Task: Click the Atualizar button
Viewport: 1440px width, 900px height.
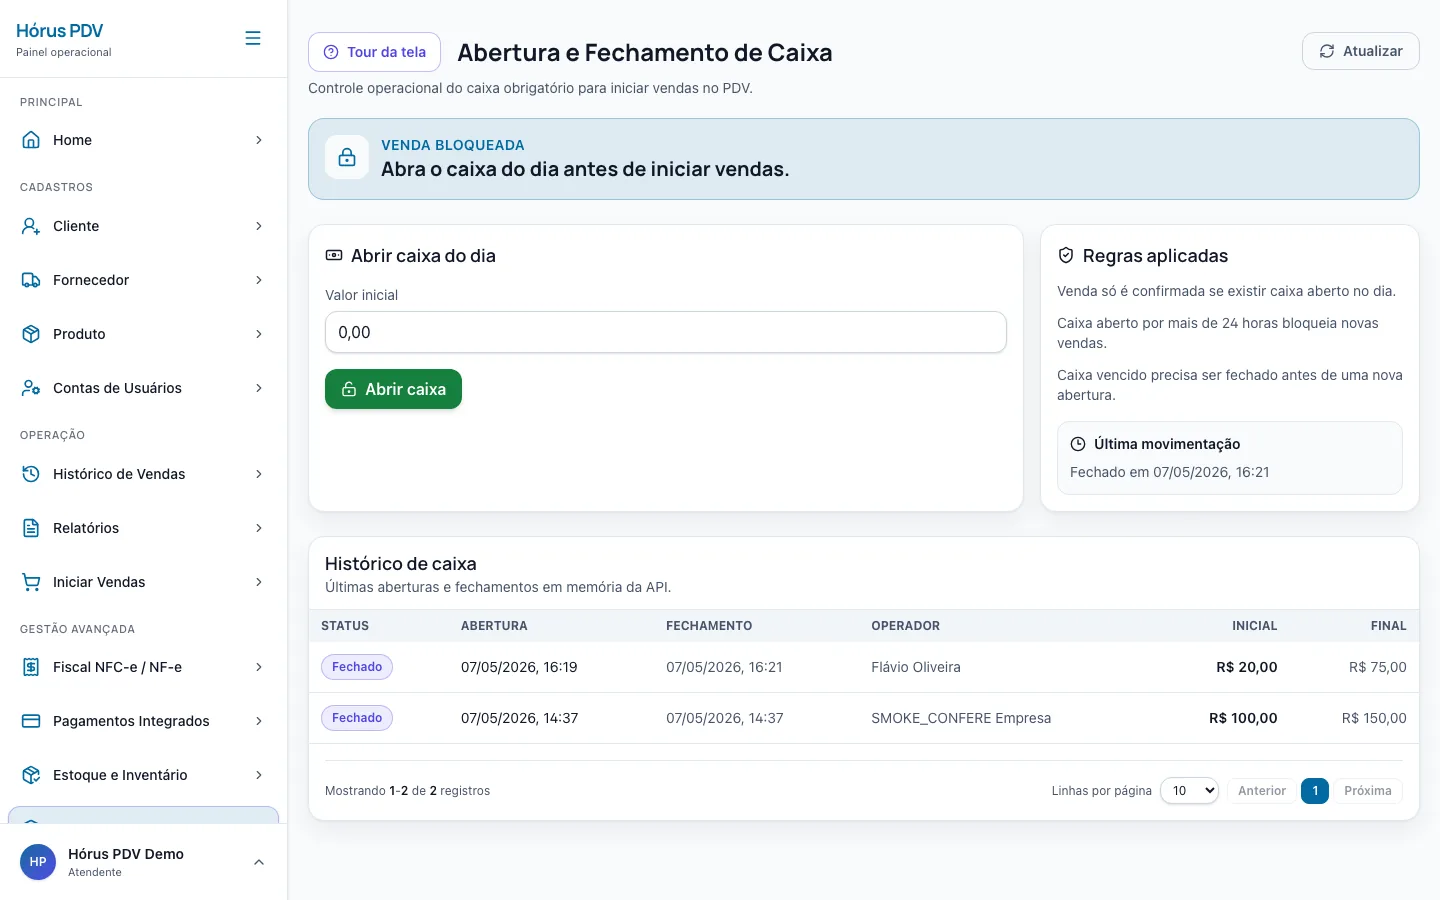Action: (x=1360, y=51)
